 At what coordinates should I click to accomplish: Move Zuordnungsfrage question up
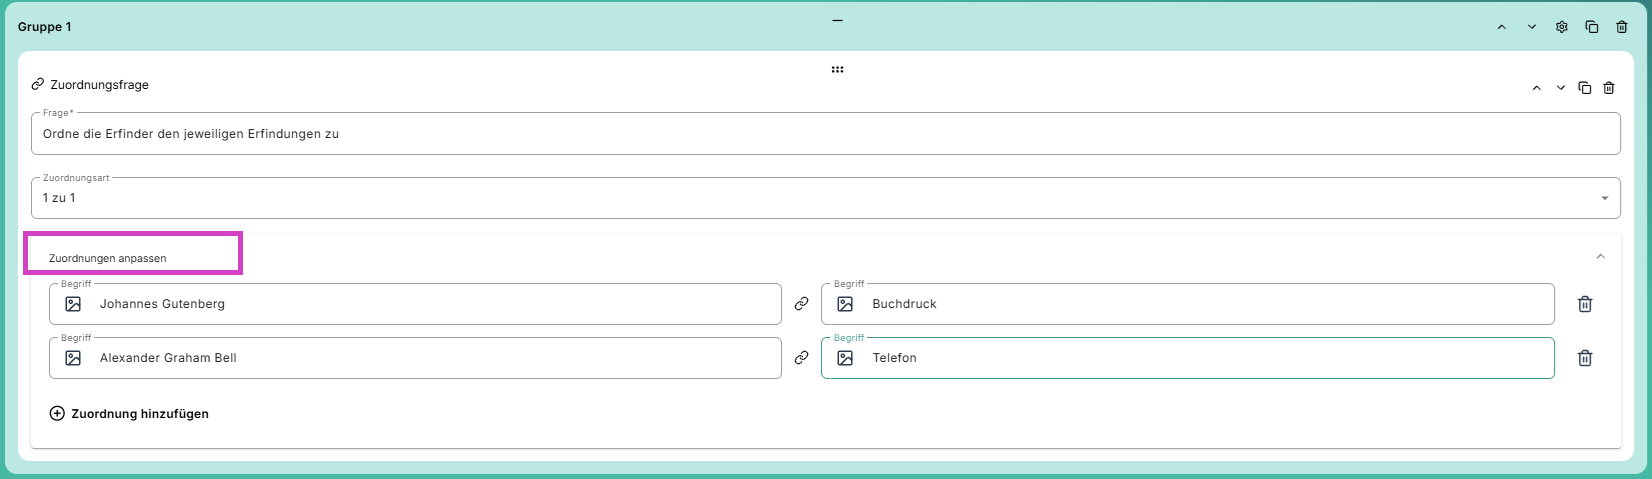point(1536,88)
